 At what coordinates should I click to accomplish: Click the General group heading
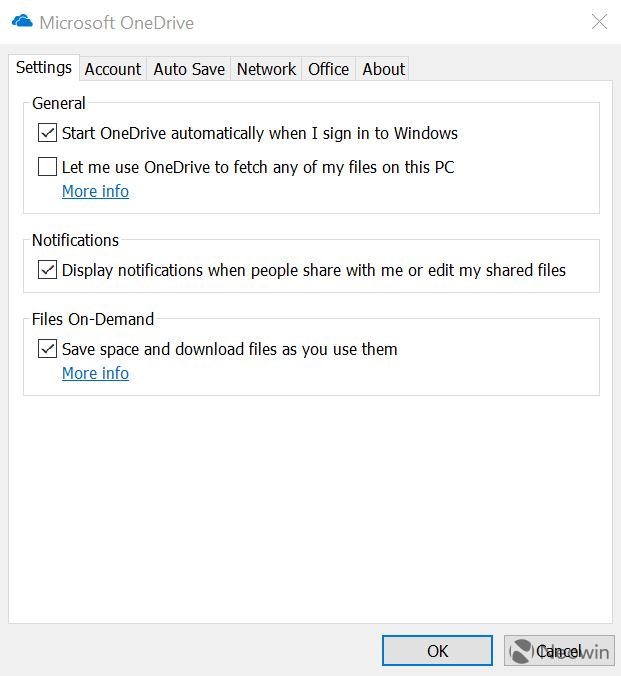(x=59, y=103)
